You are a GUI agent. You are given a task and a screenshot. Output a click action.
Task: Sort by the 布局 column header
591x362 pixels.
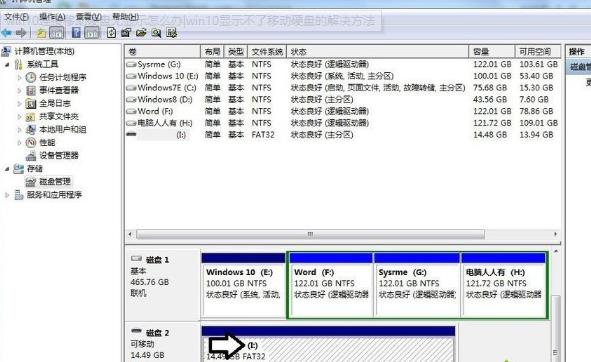(212, 52)
